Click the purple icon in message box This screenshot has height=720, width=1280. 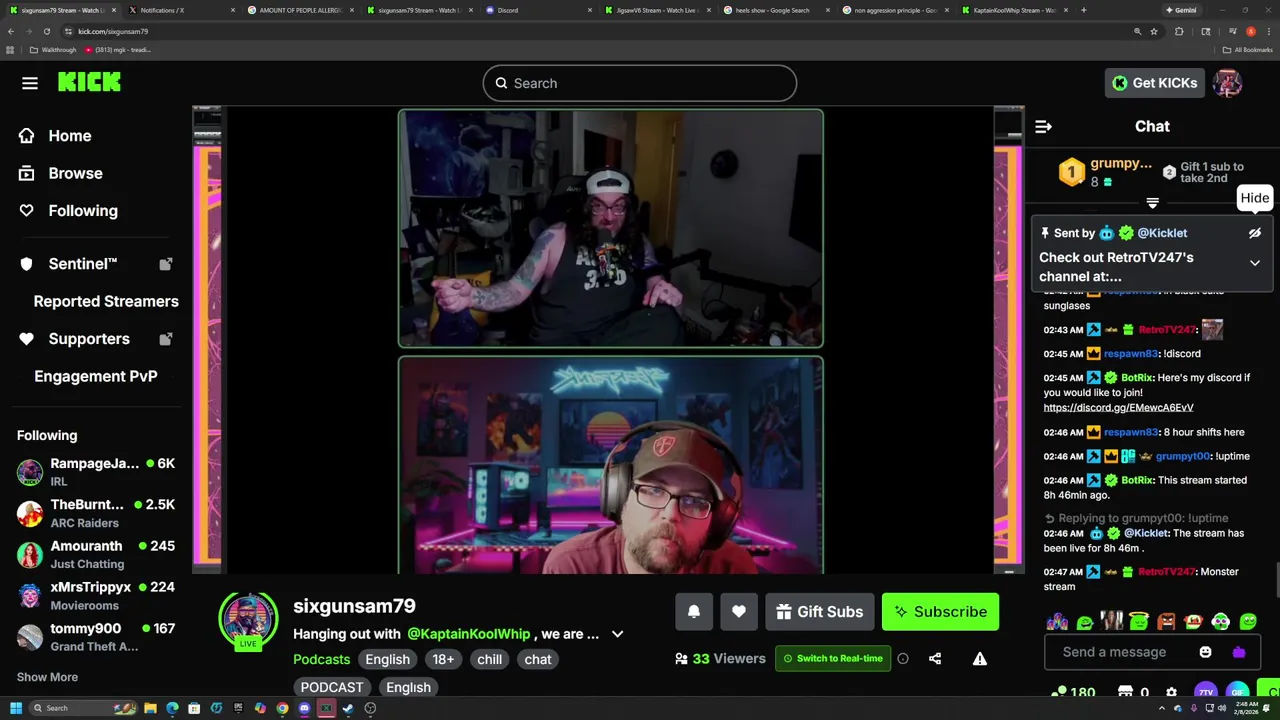click(1239, 652)
